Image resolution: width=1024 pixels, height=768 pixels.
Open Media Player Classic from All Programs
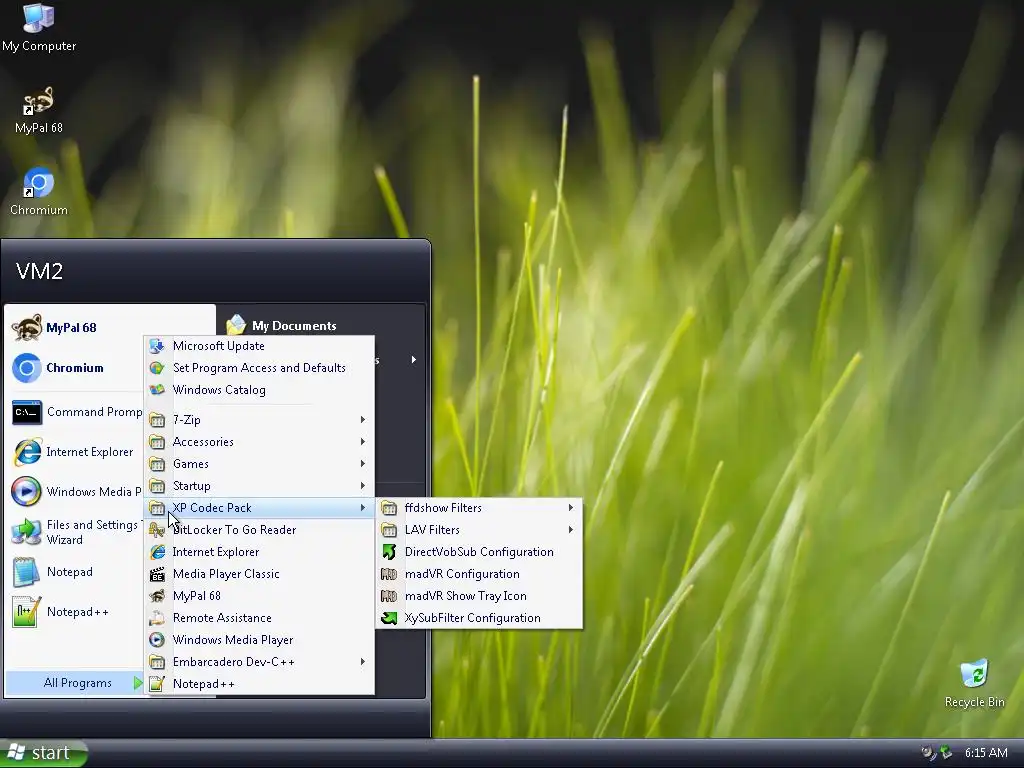point(259,574)
